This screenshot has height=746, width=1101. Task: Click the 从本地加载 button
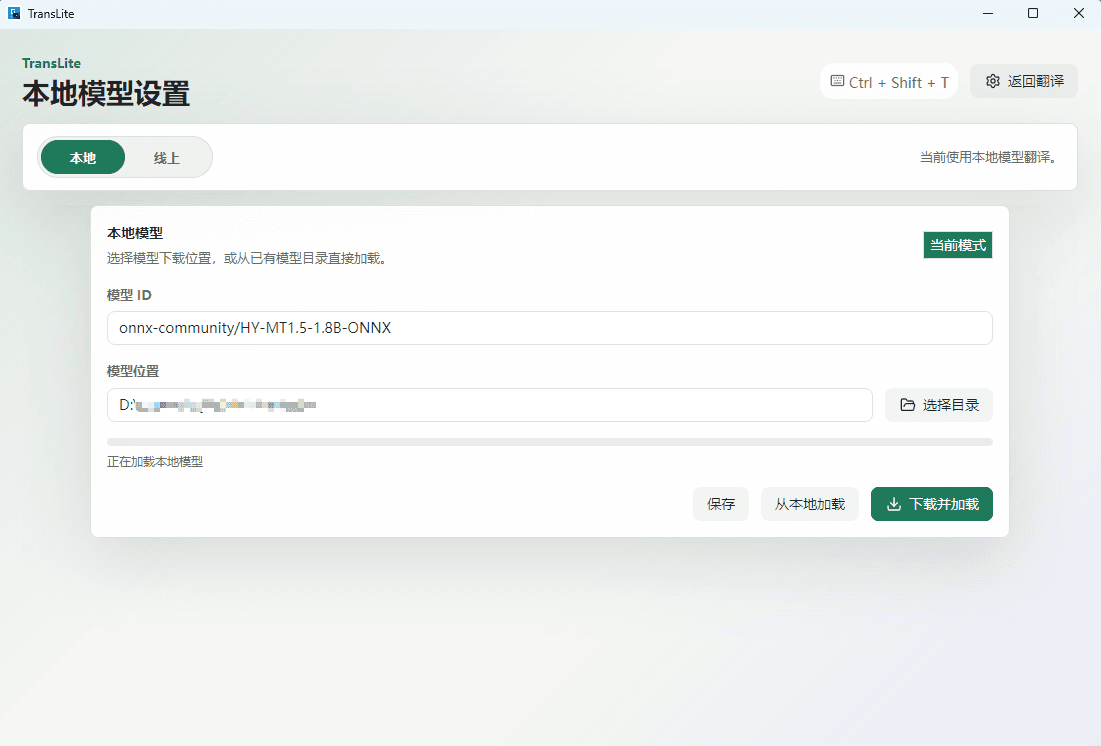click(810, 504)
